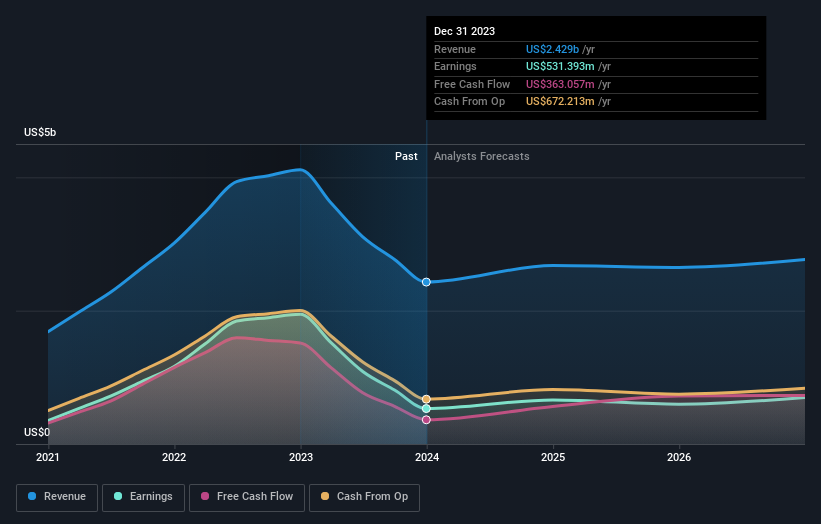Select the blue Revenue data point marker
Screen dimensions: 821x524
point(426,282)
